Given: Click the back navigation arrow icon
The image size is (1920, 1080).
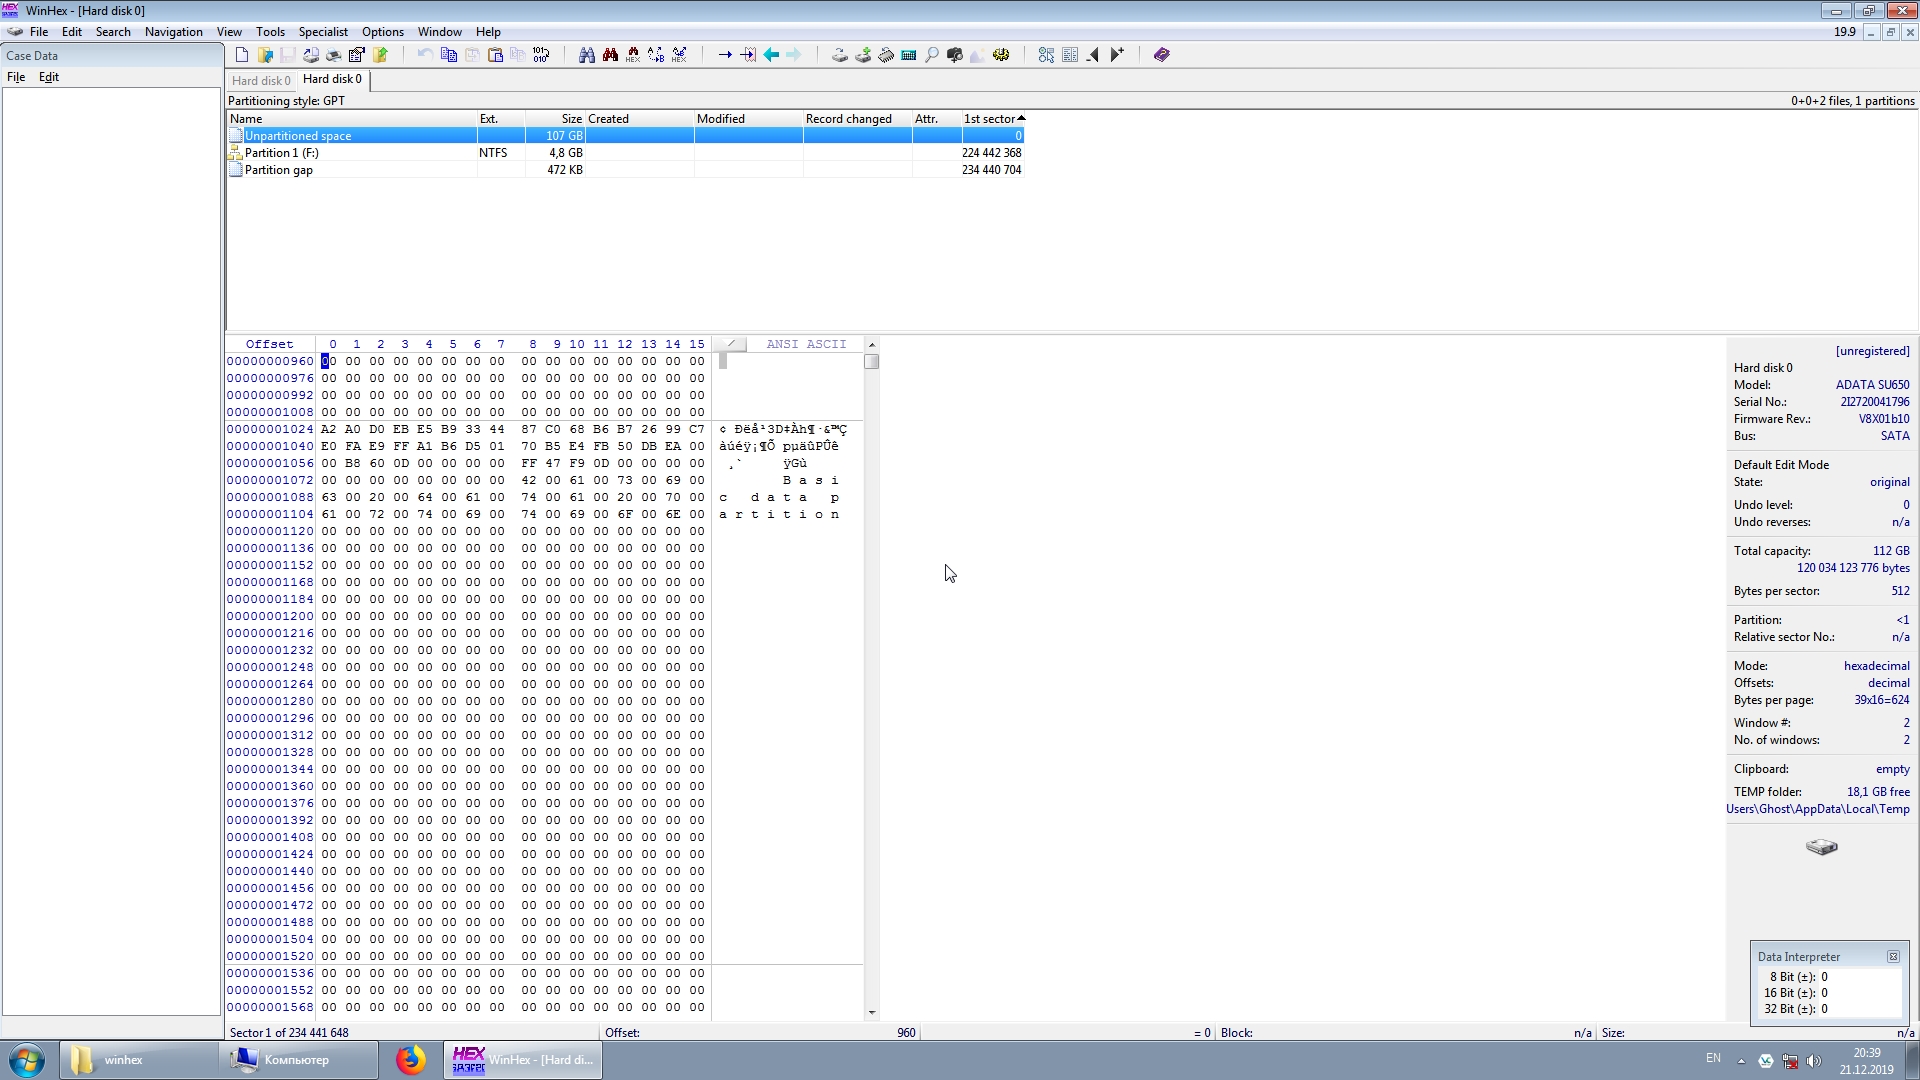Looking at the screenshot, I should coord(771,55).
